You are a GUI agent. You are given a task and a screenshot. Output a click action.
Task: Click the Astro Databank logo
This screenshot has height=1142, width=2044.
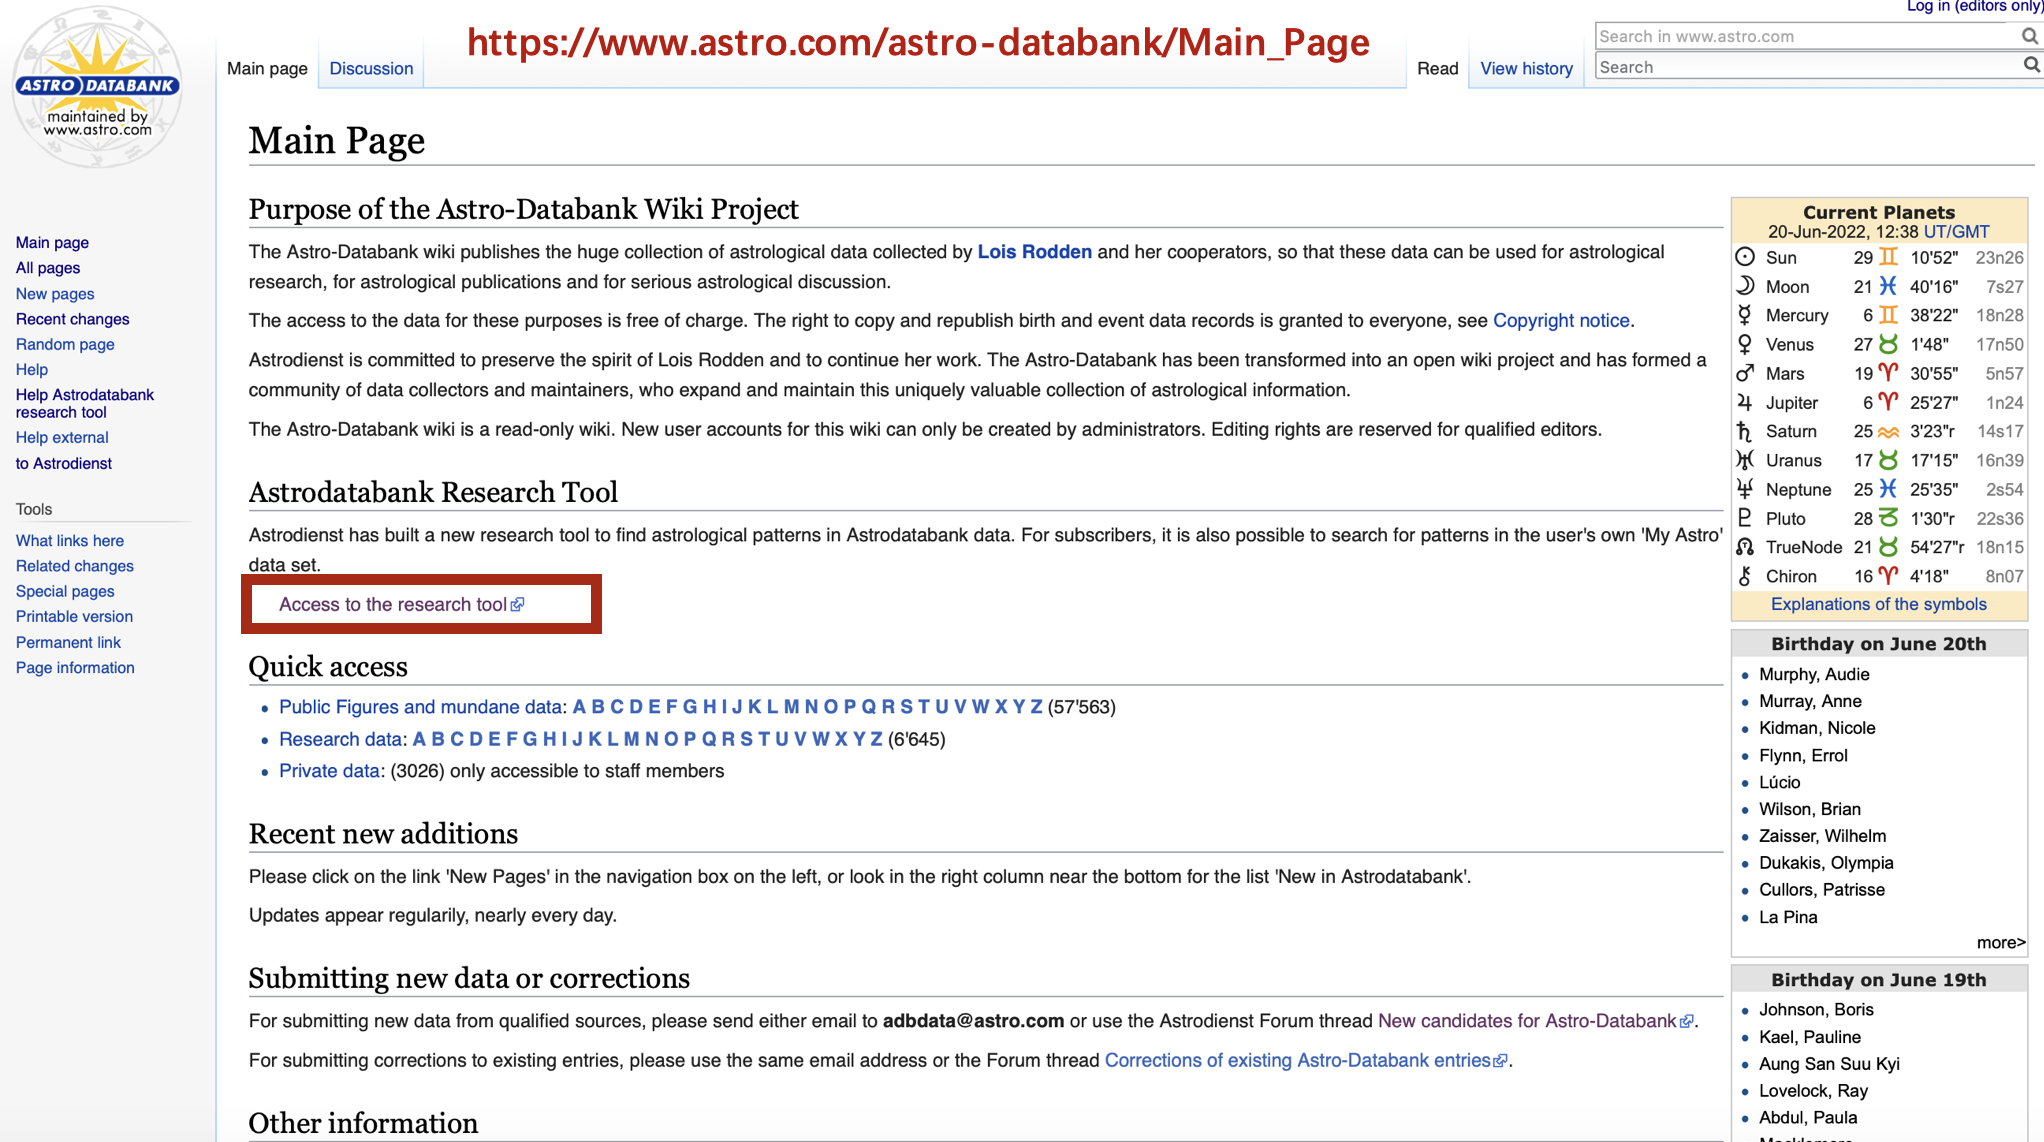[x=97, y=87]
